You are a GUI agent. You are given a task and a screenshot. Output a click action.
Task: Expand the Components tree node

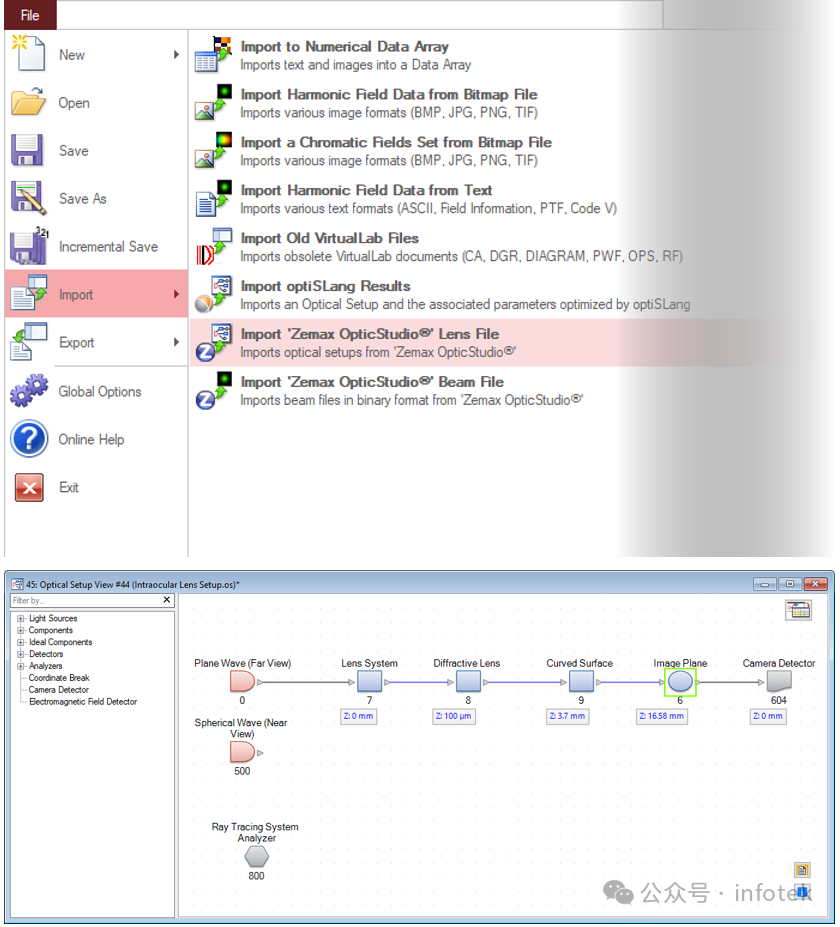point(21,630)
